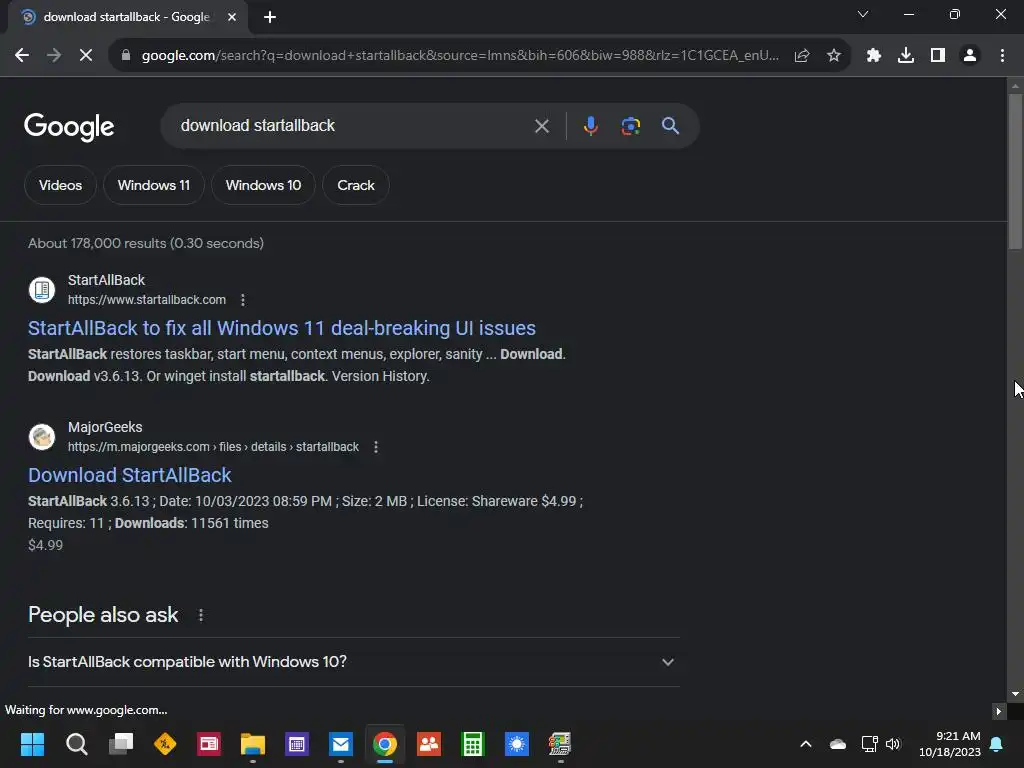Open the volume speaker tray icon

893,744
